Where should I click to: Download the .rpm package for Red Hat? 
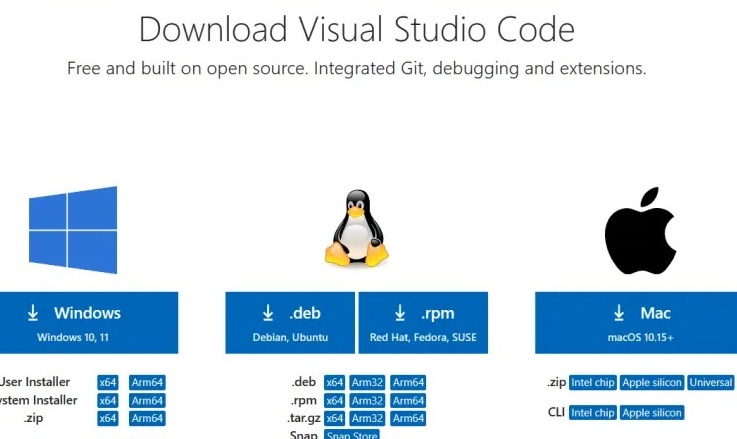(423, 322)
